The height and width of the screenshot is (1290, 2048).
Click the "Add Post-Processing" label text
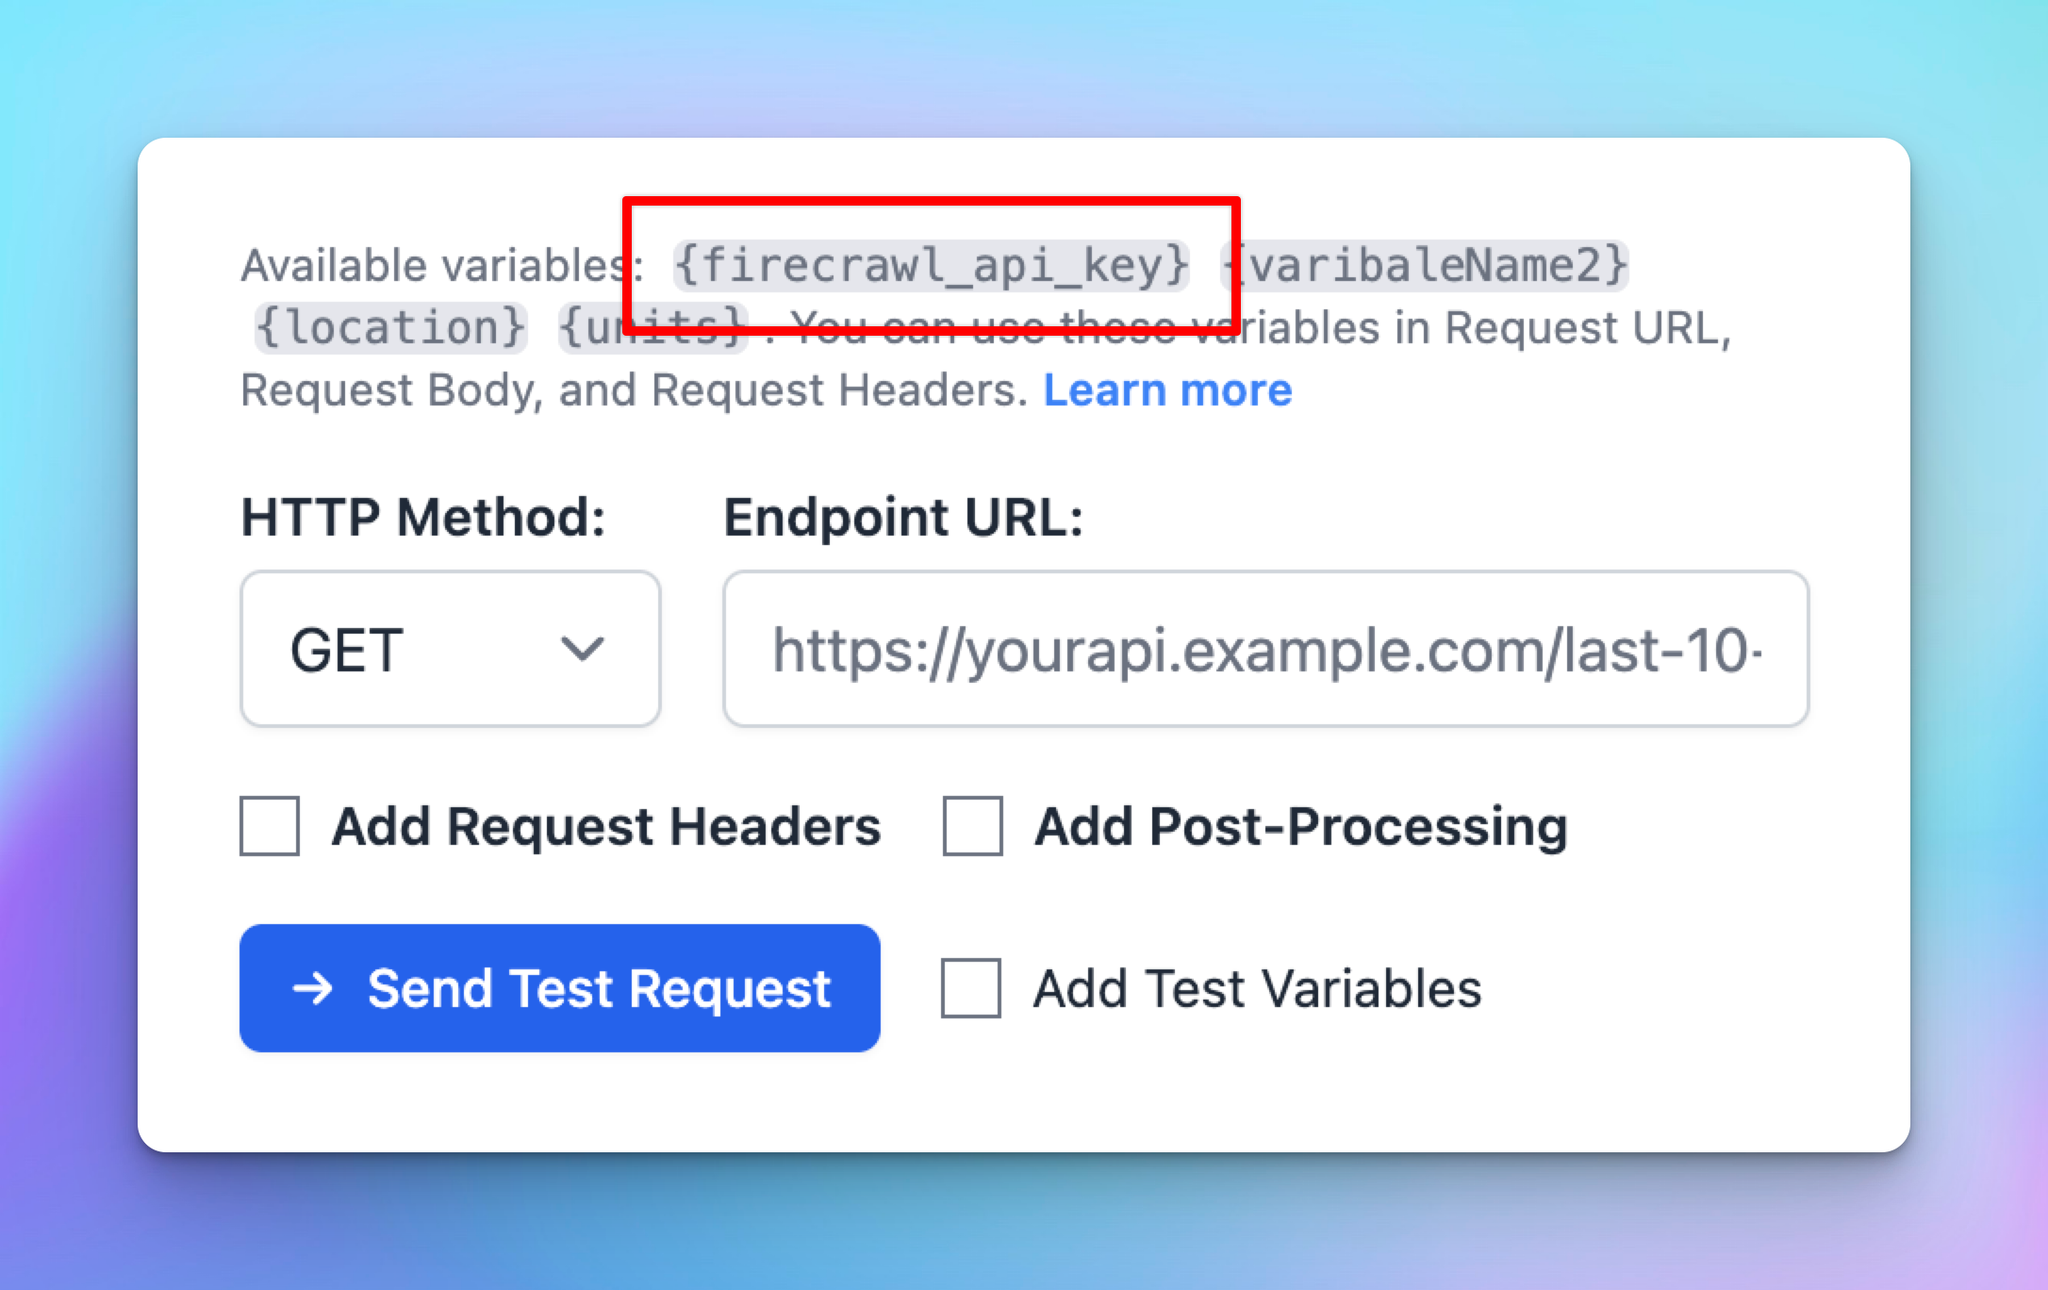point(1301,827)
